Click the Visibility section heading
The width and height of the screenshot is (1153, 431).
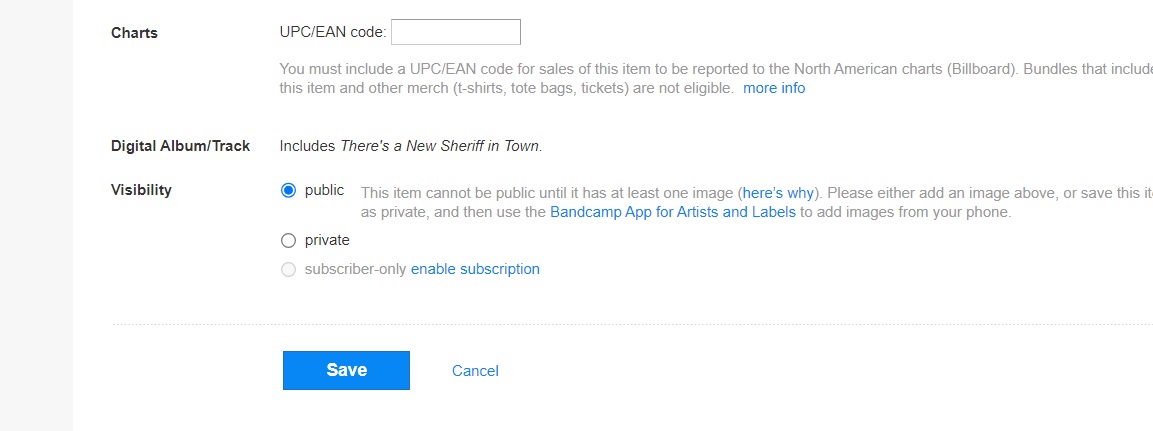(x=141, y=190)
